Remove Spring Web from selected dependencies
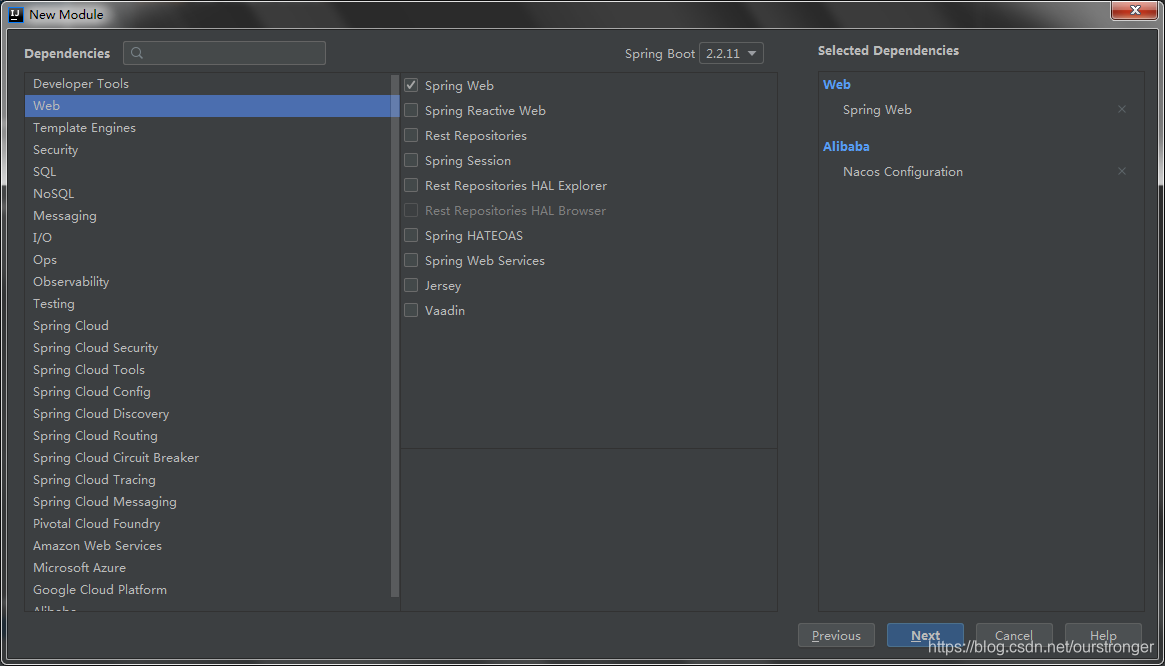 pyautogui.click(x=1122, y=109)
